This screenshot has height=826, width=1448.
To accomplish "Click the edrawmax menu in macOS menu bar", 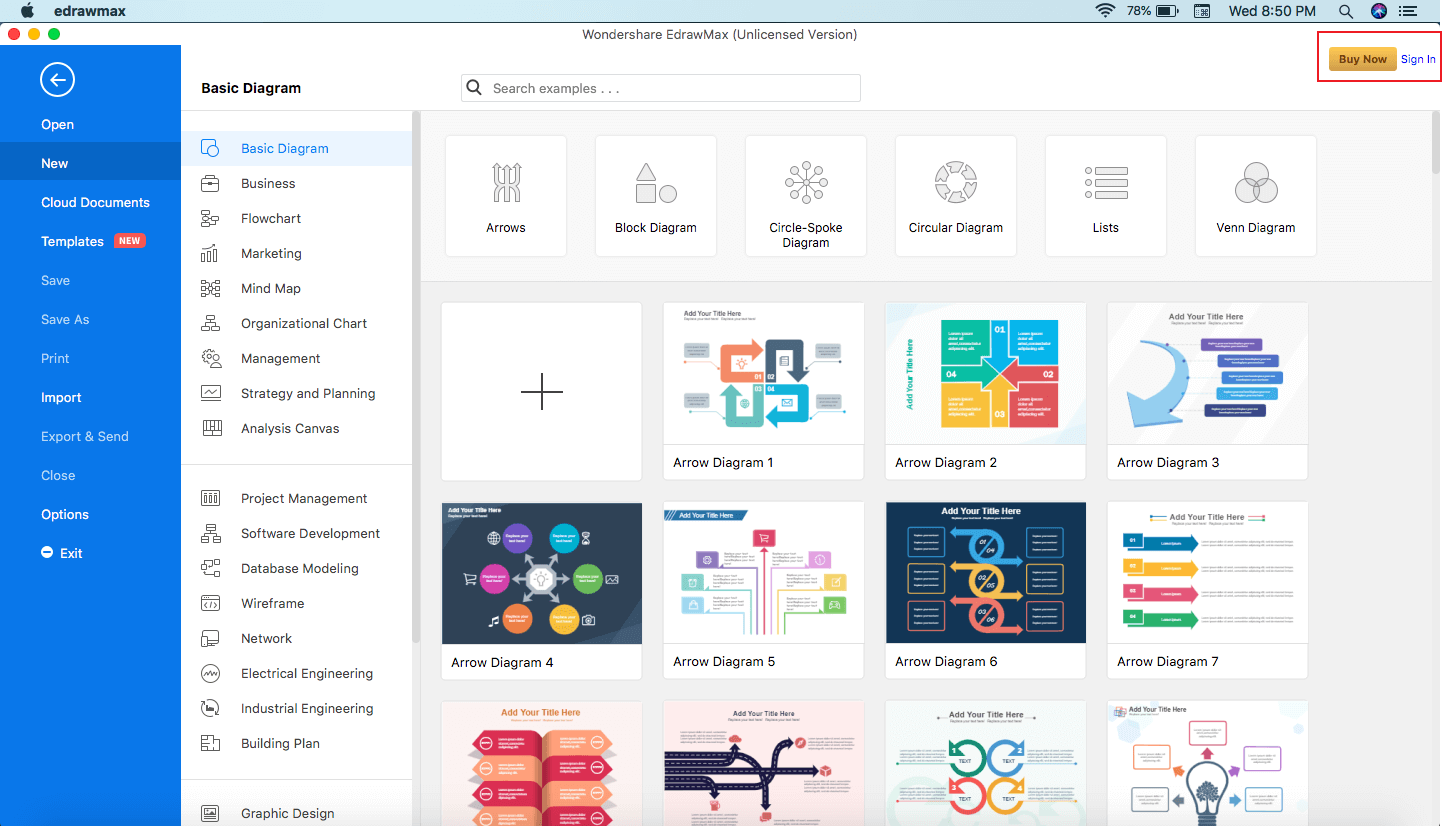I will (x=90, y=11).
